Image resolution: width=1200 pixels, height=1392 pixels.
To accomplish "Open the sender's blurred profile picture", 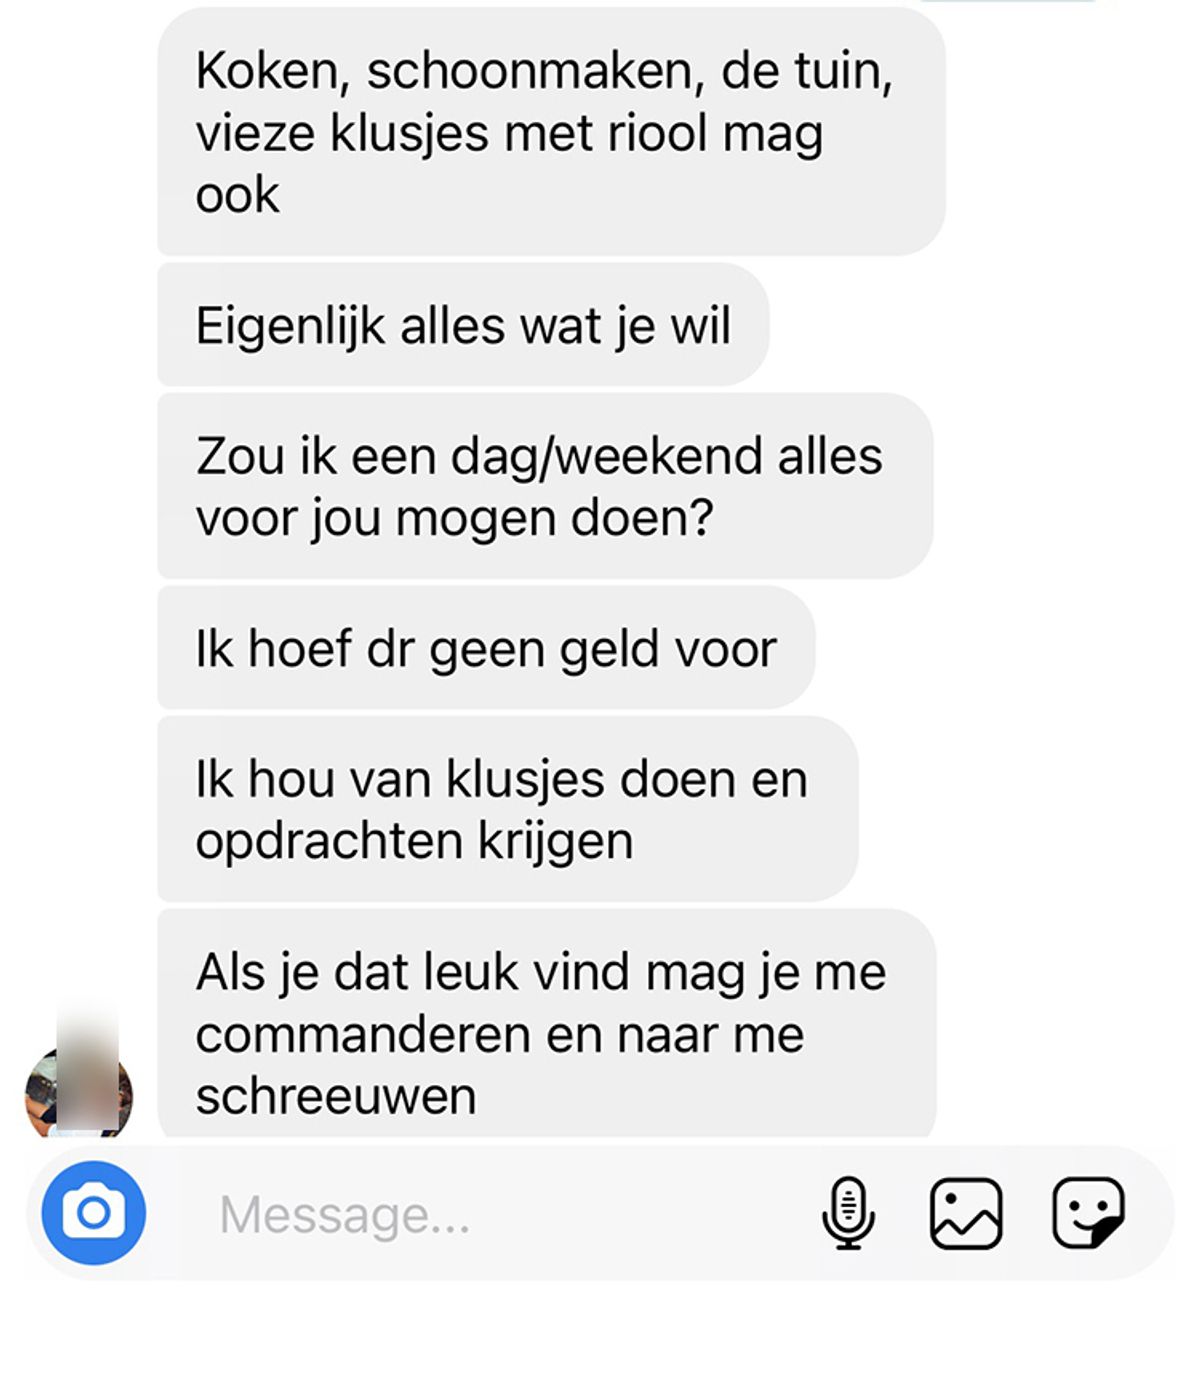I will coord(79,1091).
